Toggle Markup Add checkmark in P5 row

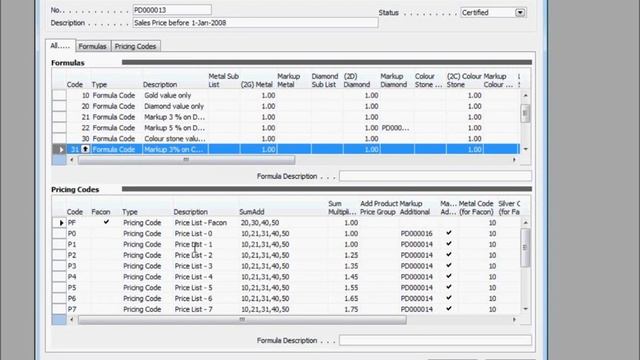[x=449, y=287]
